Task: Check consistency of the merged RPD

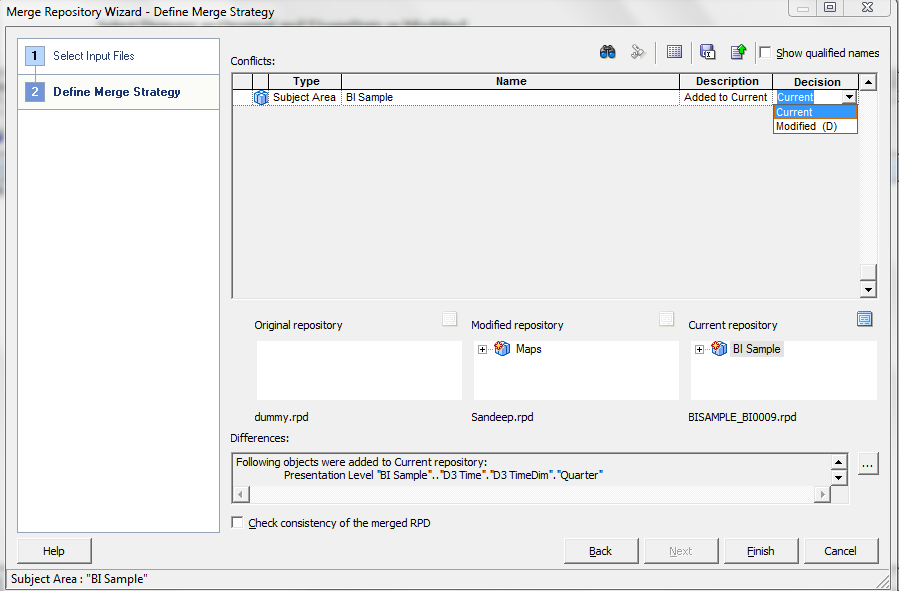Action: tap(237, 522)
